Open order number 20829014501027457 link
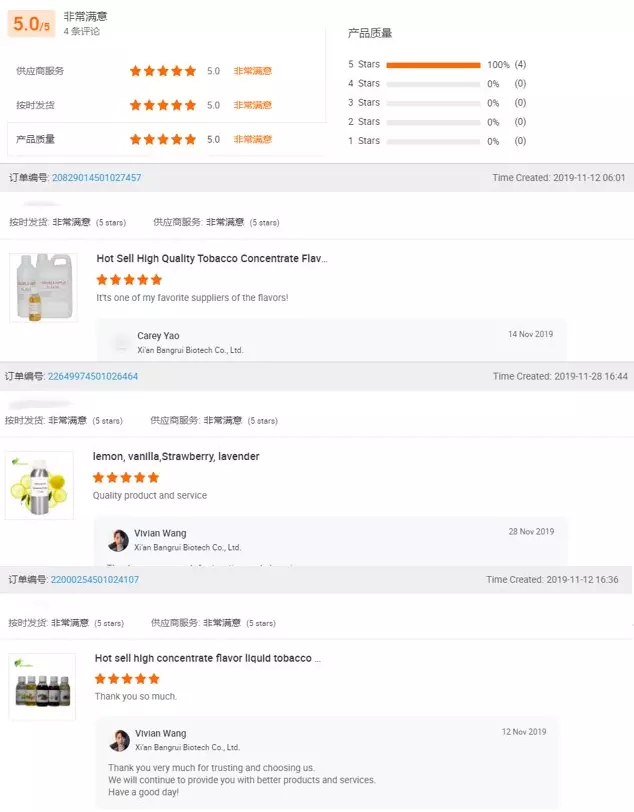Image resolution: width=634 pixels, height=812 pixels. [96, 178]
